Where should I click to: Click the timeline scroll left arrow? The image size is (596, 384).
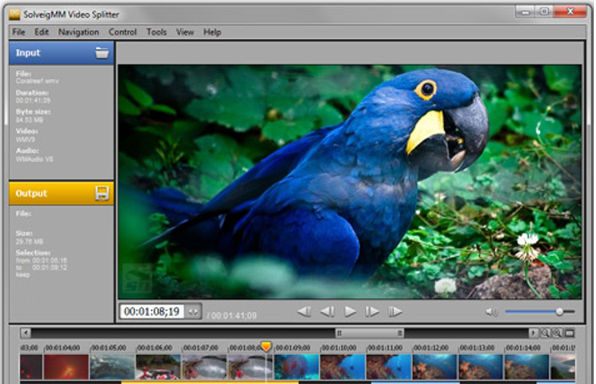click(x=25, y=333)
